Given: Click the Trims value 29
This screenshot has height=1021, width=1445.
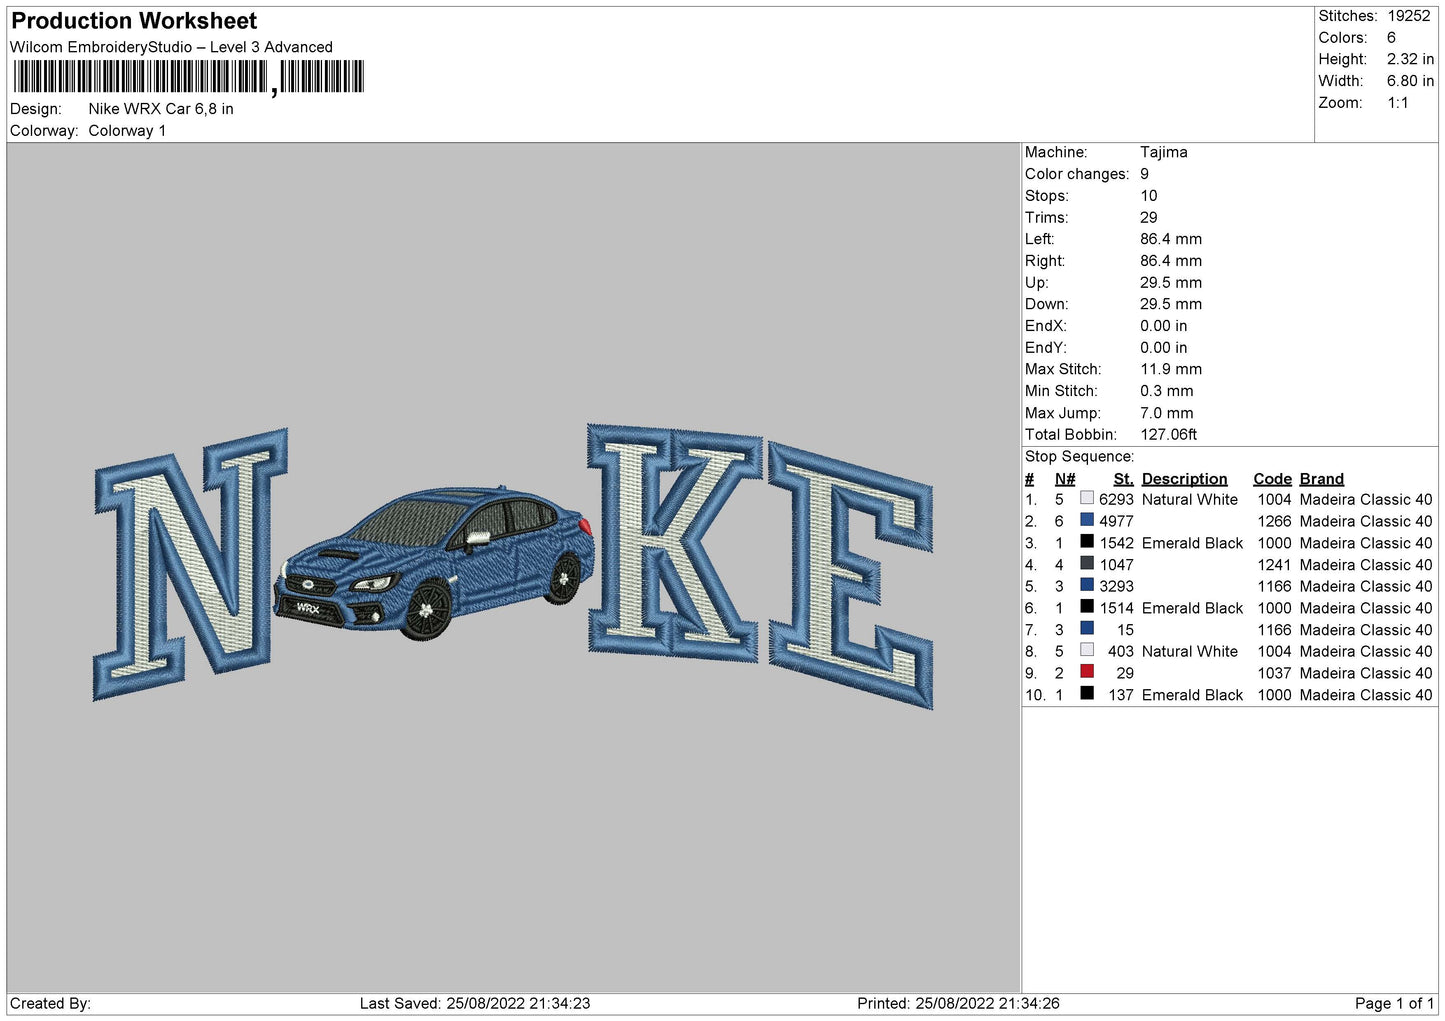Looking at the screenshot, I should pos(1149,217).
